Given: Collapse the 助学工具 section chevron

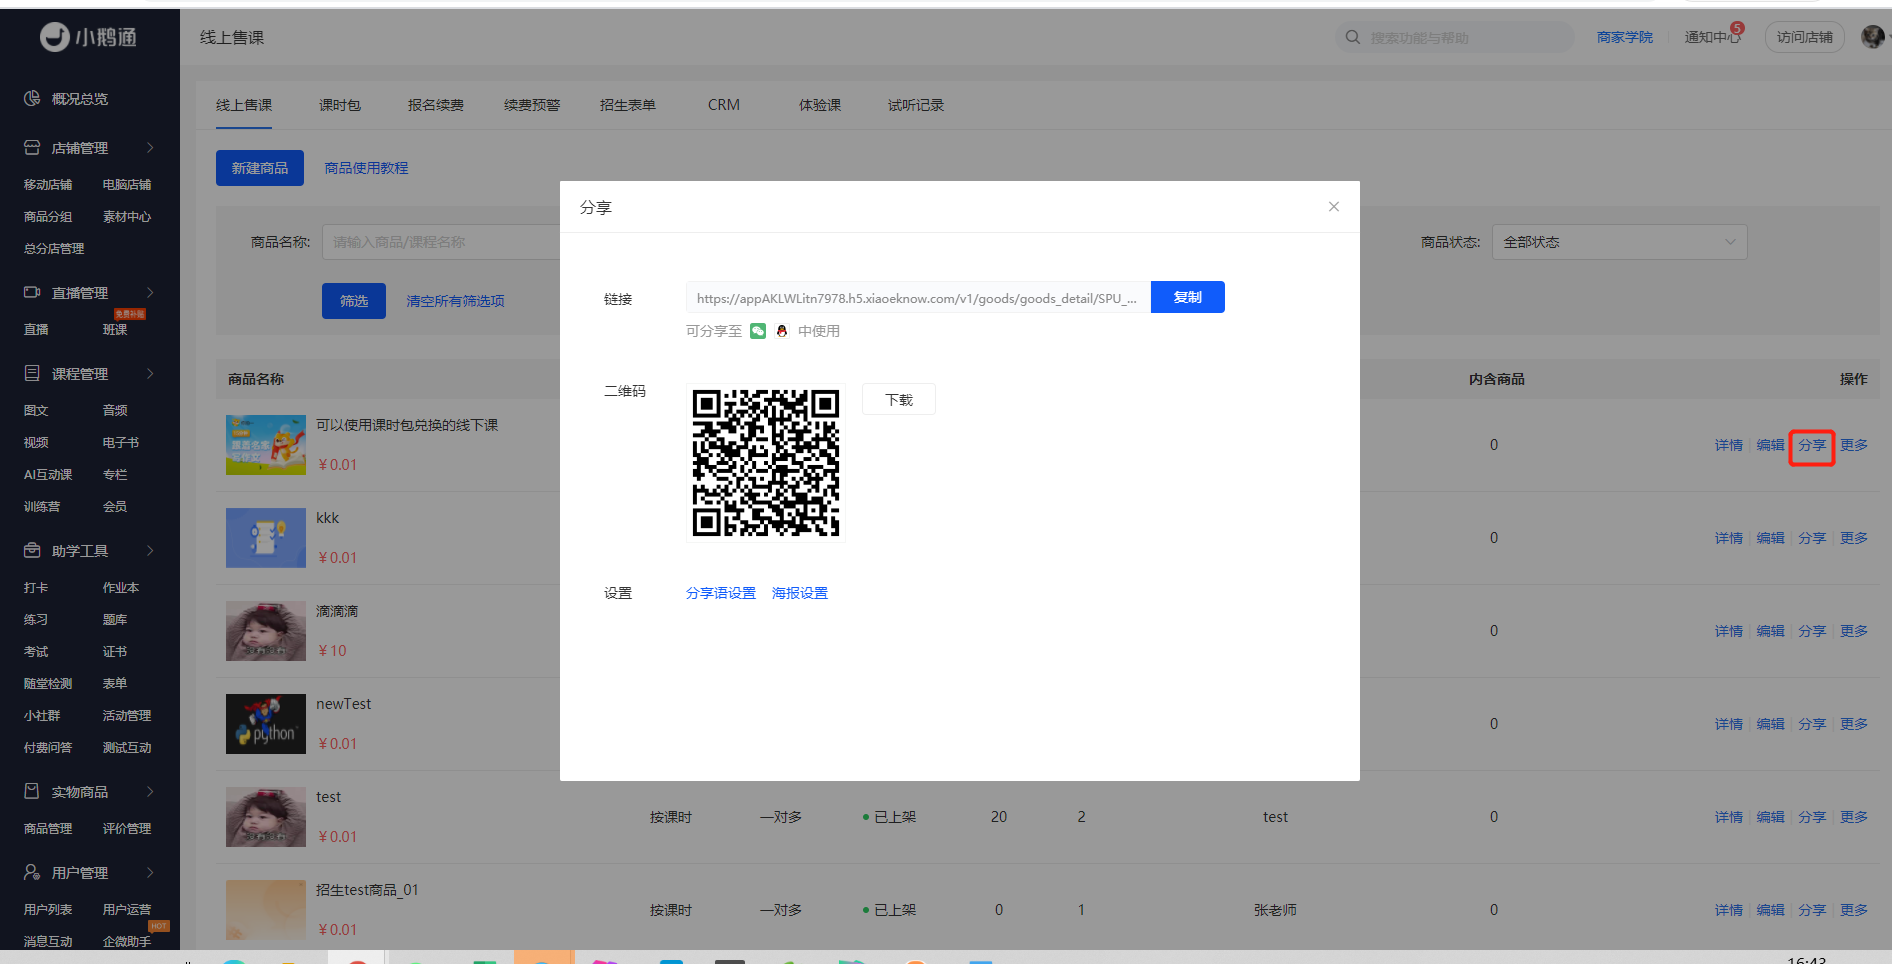Looking at the screenshot, I should [150, 550].
